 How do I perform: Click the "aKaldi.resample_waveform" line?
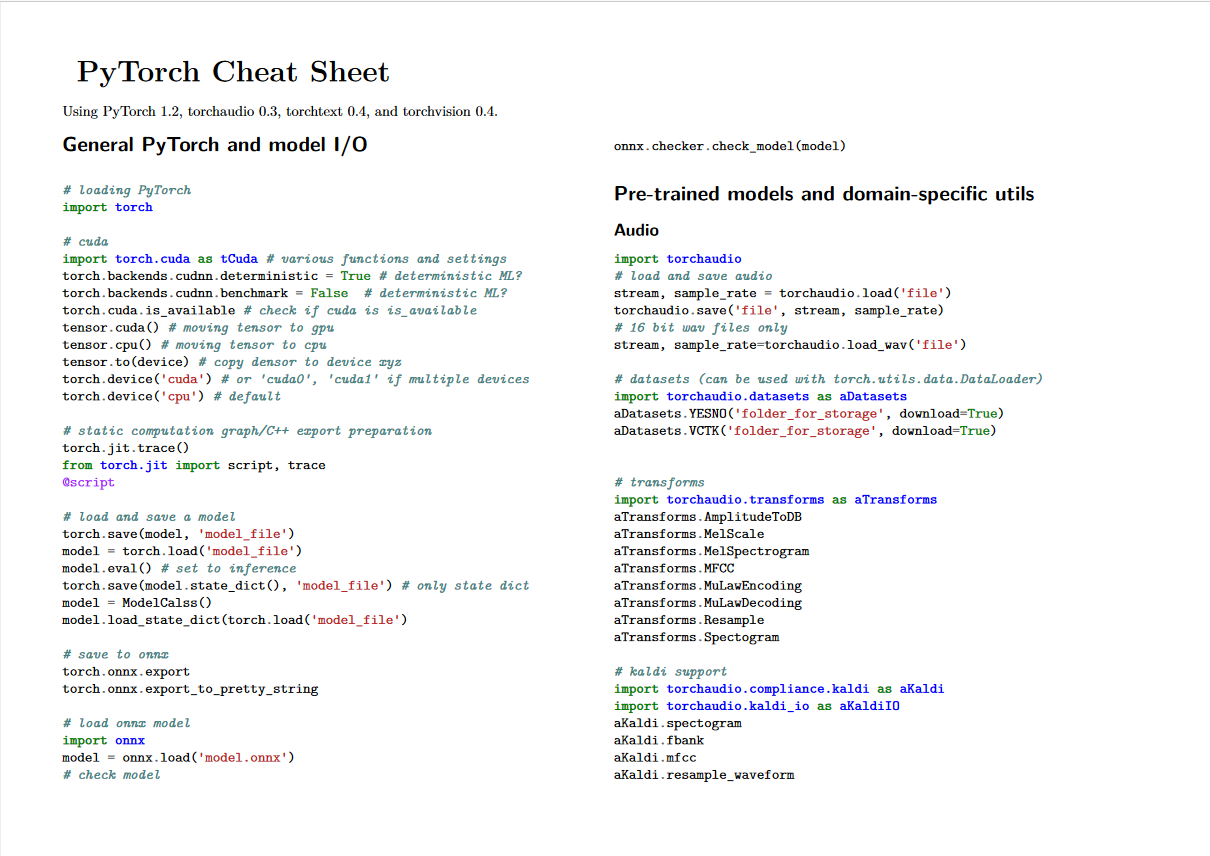click(704, 775)
